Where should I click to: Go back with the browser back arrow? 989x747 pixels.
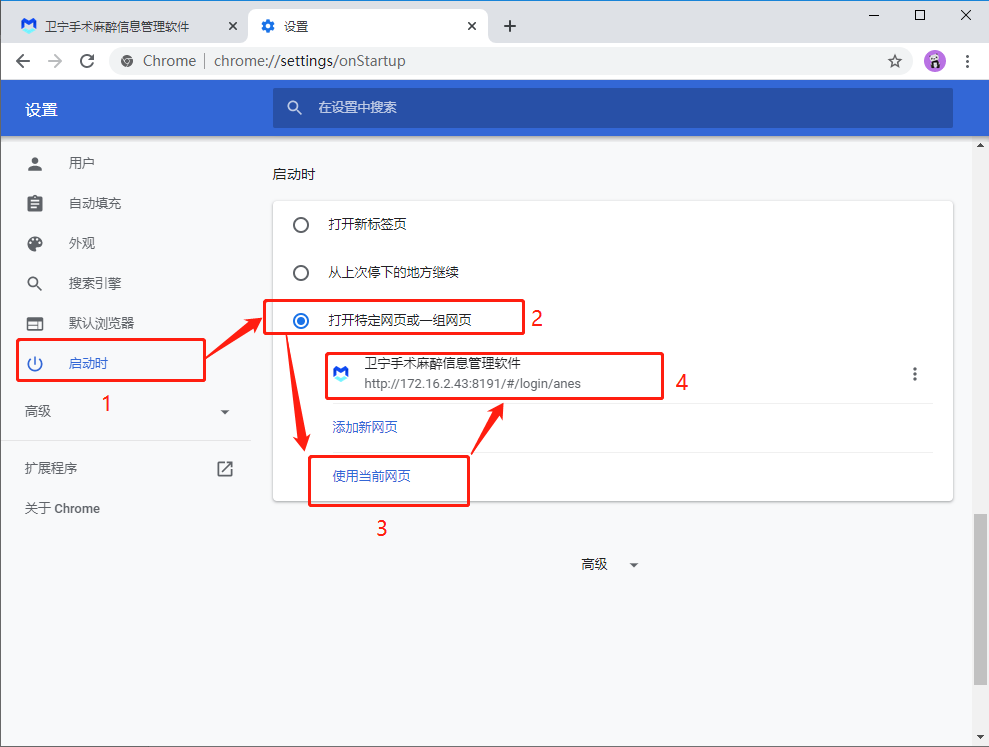pos(23,61)
